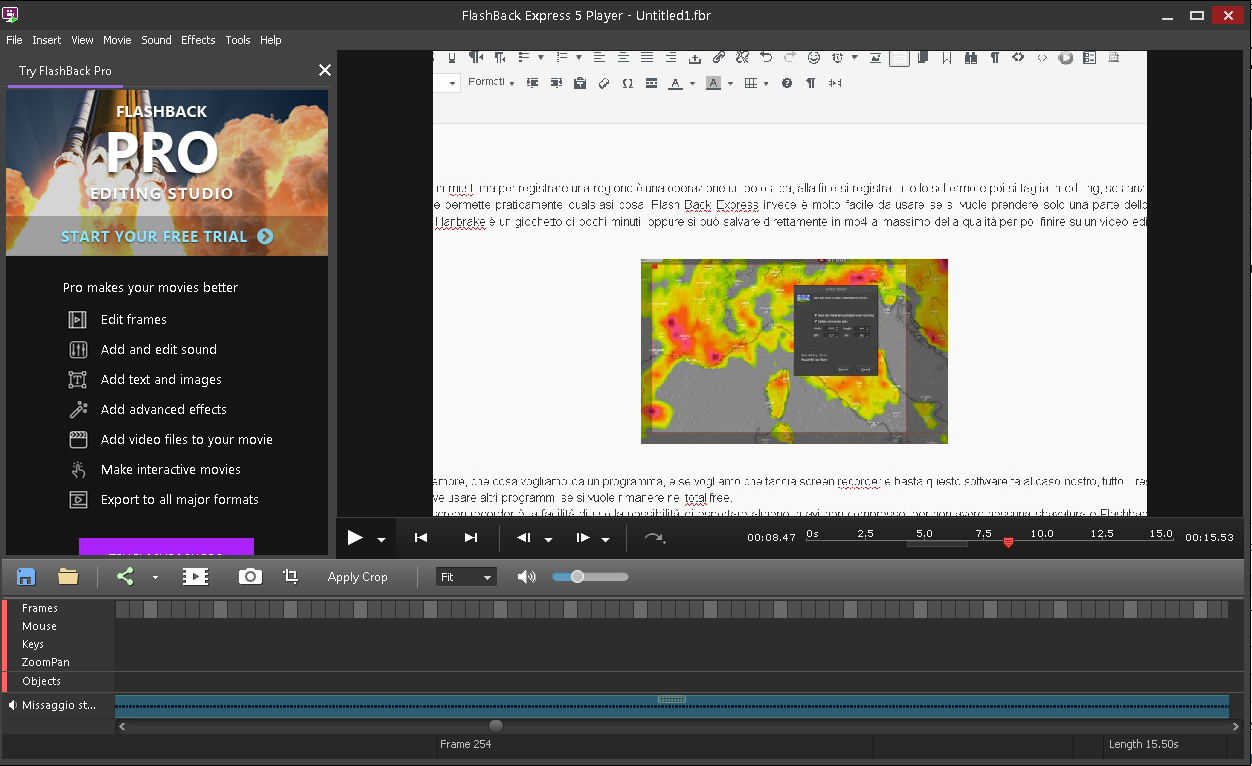Viewport: 1252px width, 766px height.
Task: Open the File menu
Action: [x=14, y=40]
